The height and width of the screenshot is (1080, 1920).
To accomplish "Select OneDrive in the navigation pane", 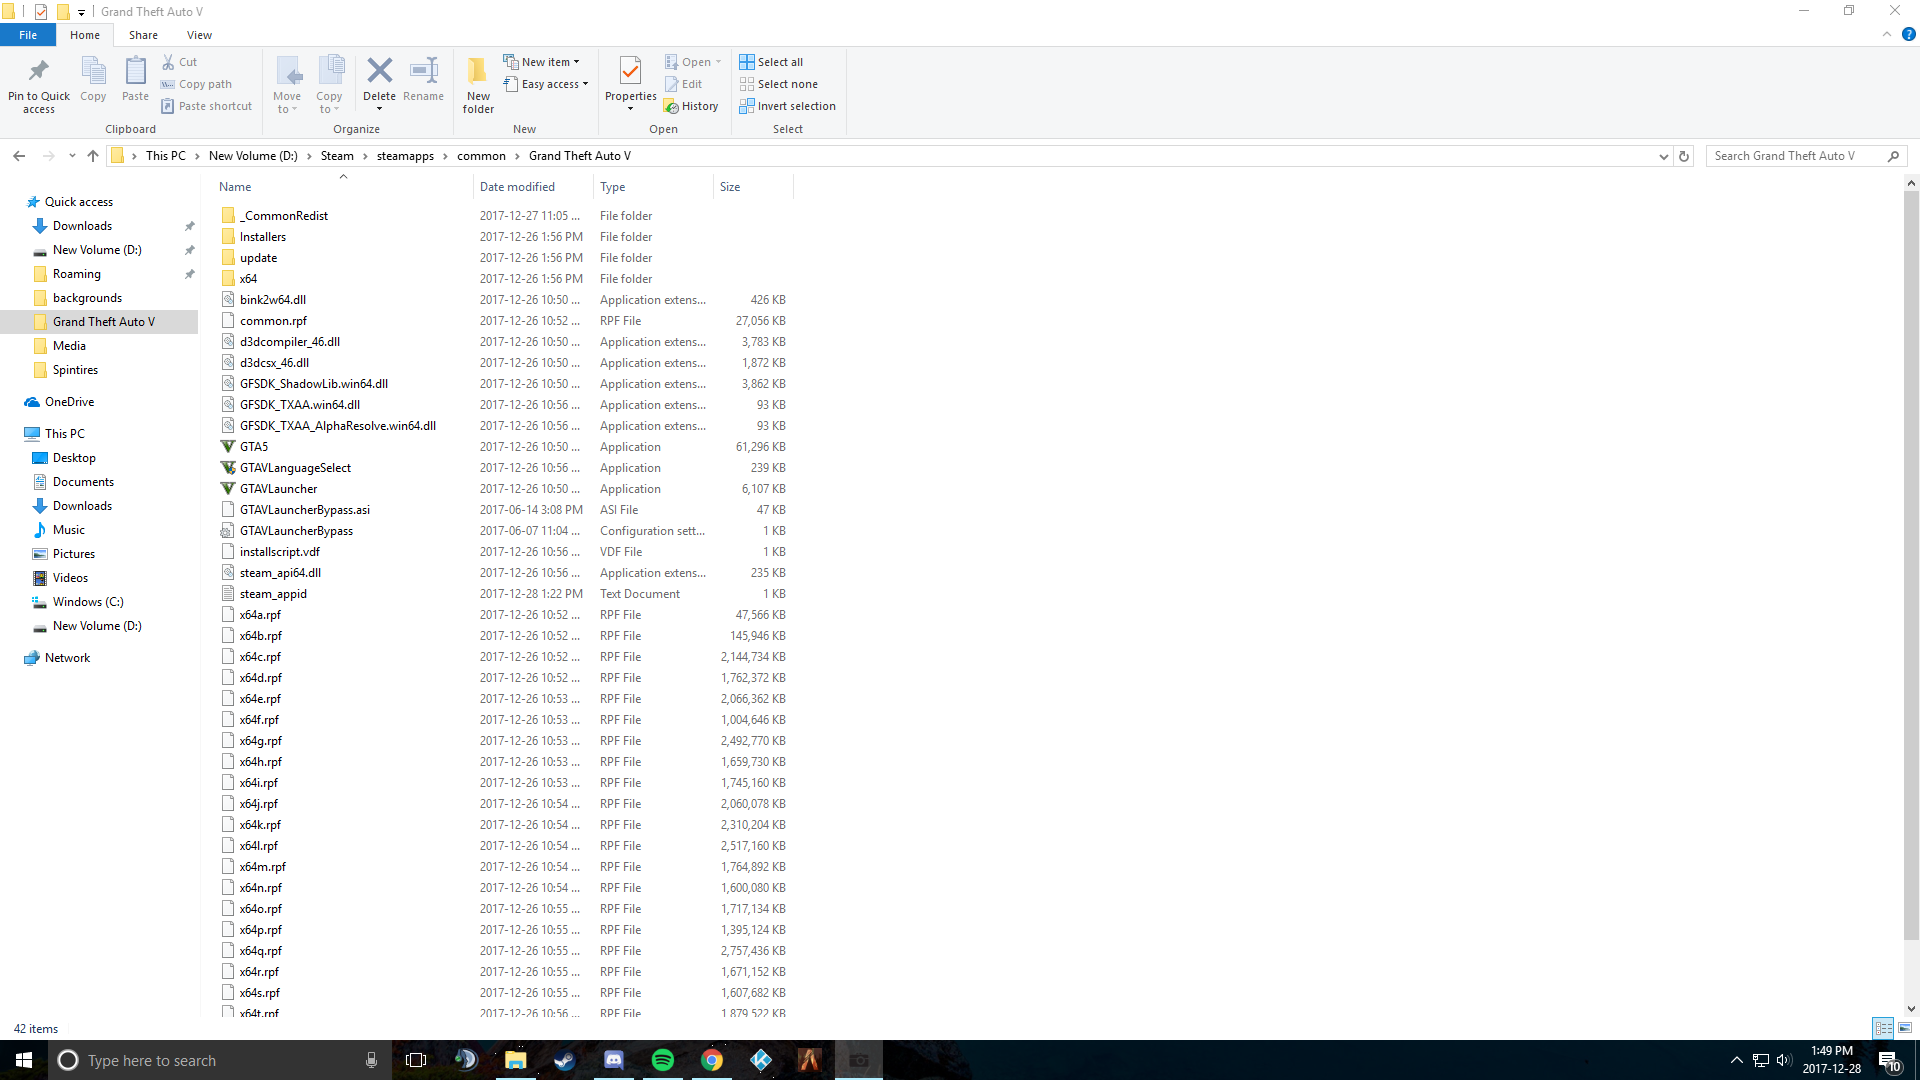I will point(69,402).
